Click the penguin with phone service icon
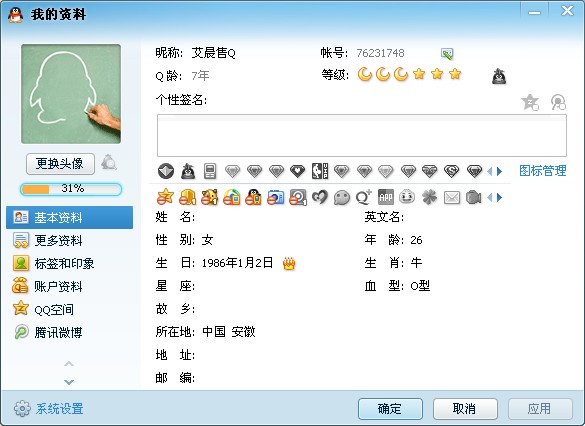 [x=253, y=197]
